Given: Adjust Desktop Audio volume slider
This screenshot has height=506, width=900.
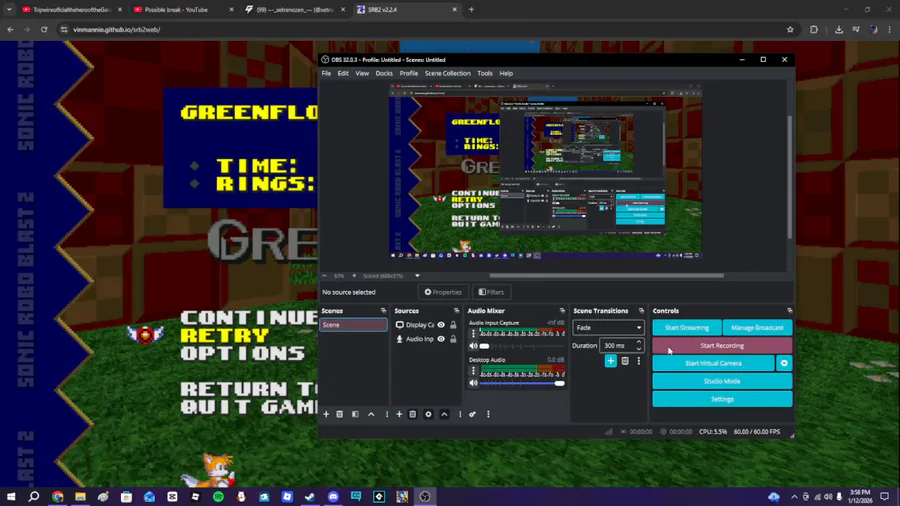Looking at the screenshot, I should (522, 383).
